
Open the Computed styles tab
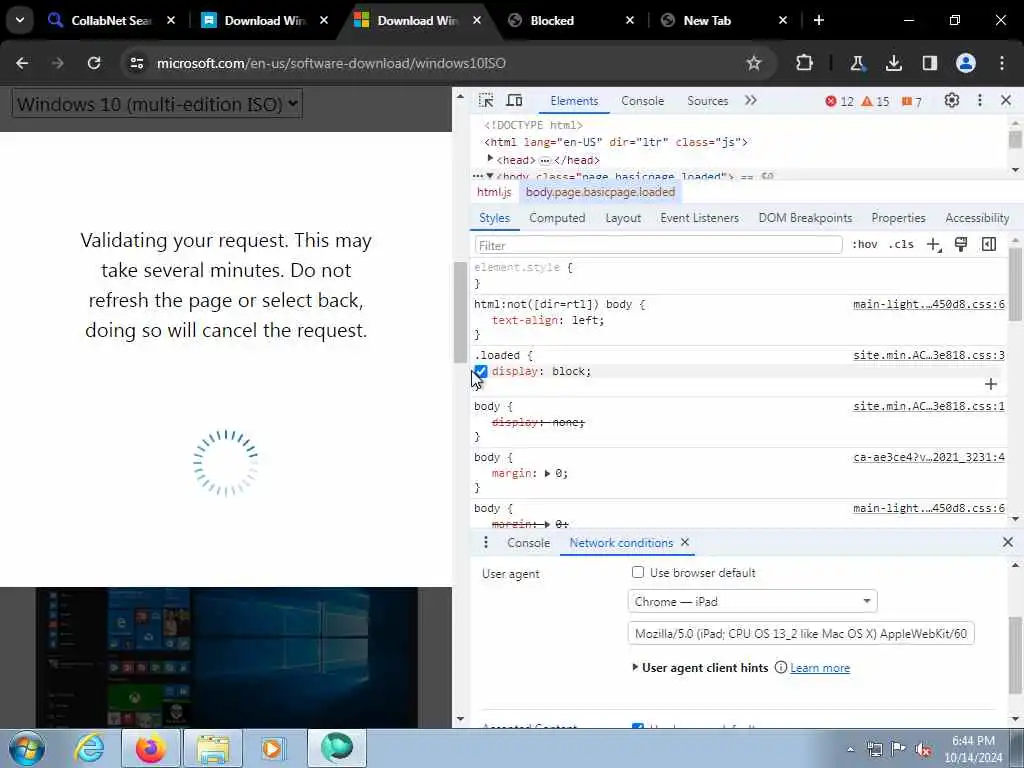(557, 218)
